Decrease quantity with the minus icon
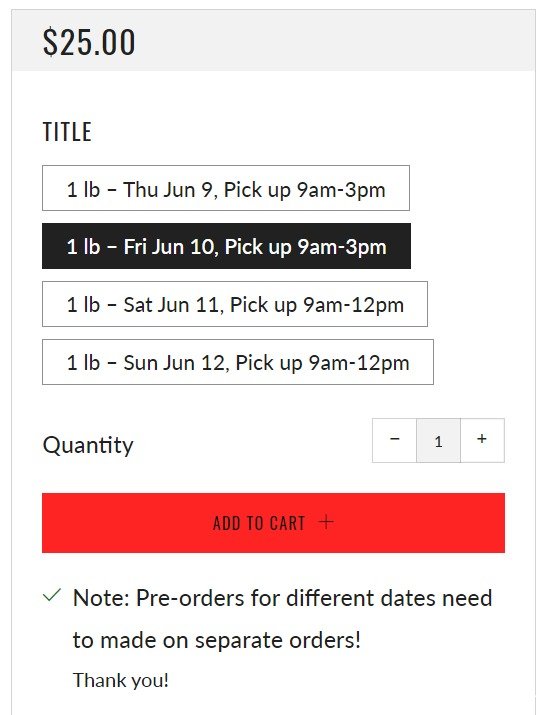The height and width of the screenshot is (715, 544). pos(394,440)
